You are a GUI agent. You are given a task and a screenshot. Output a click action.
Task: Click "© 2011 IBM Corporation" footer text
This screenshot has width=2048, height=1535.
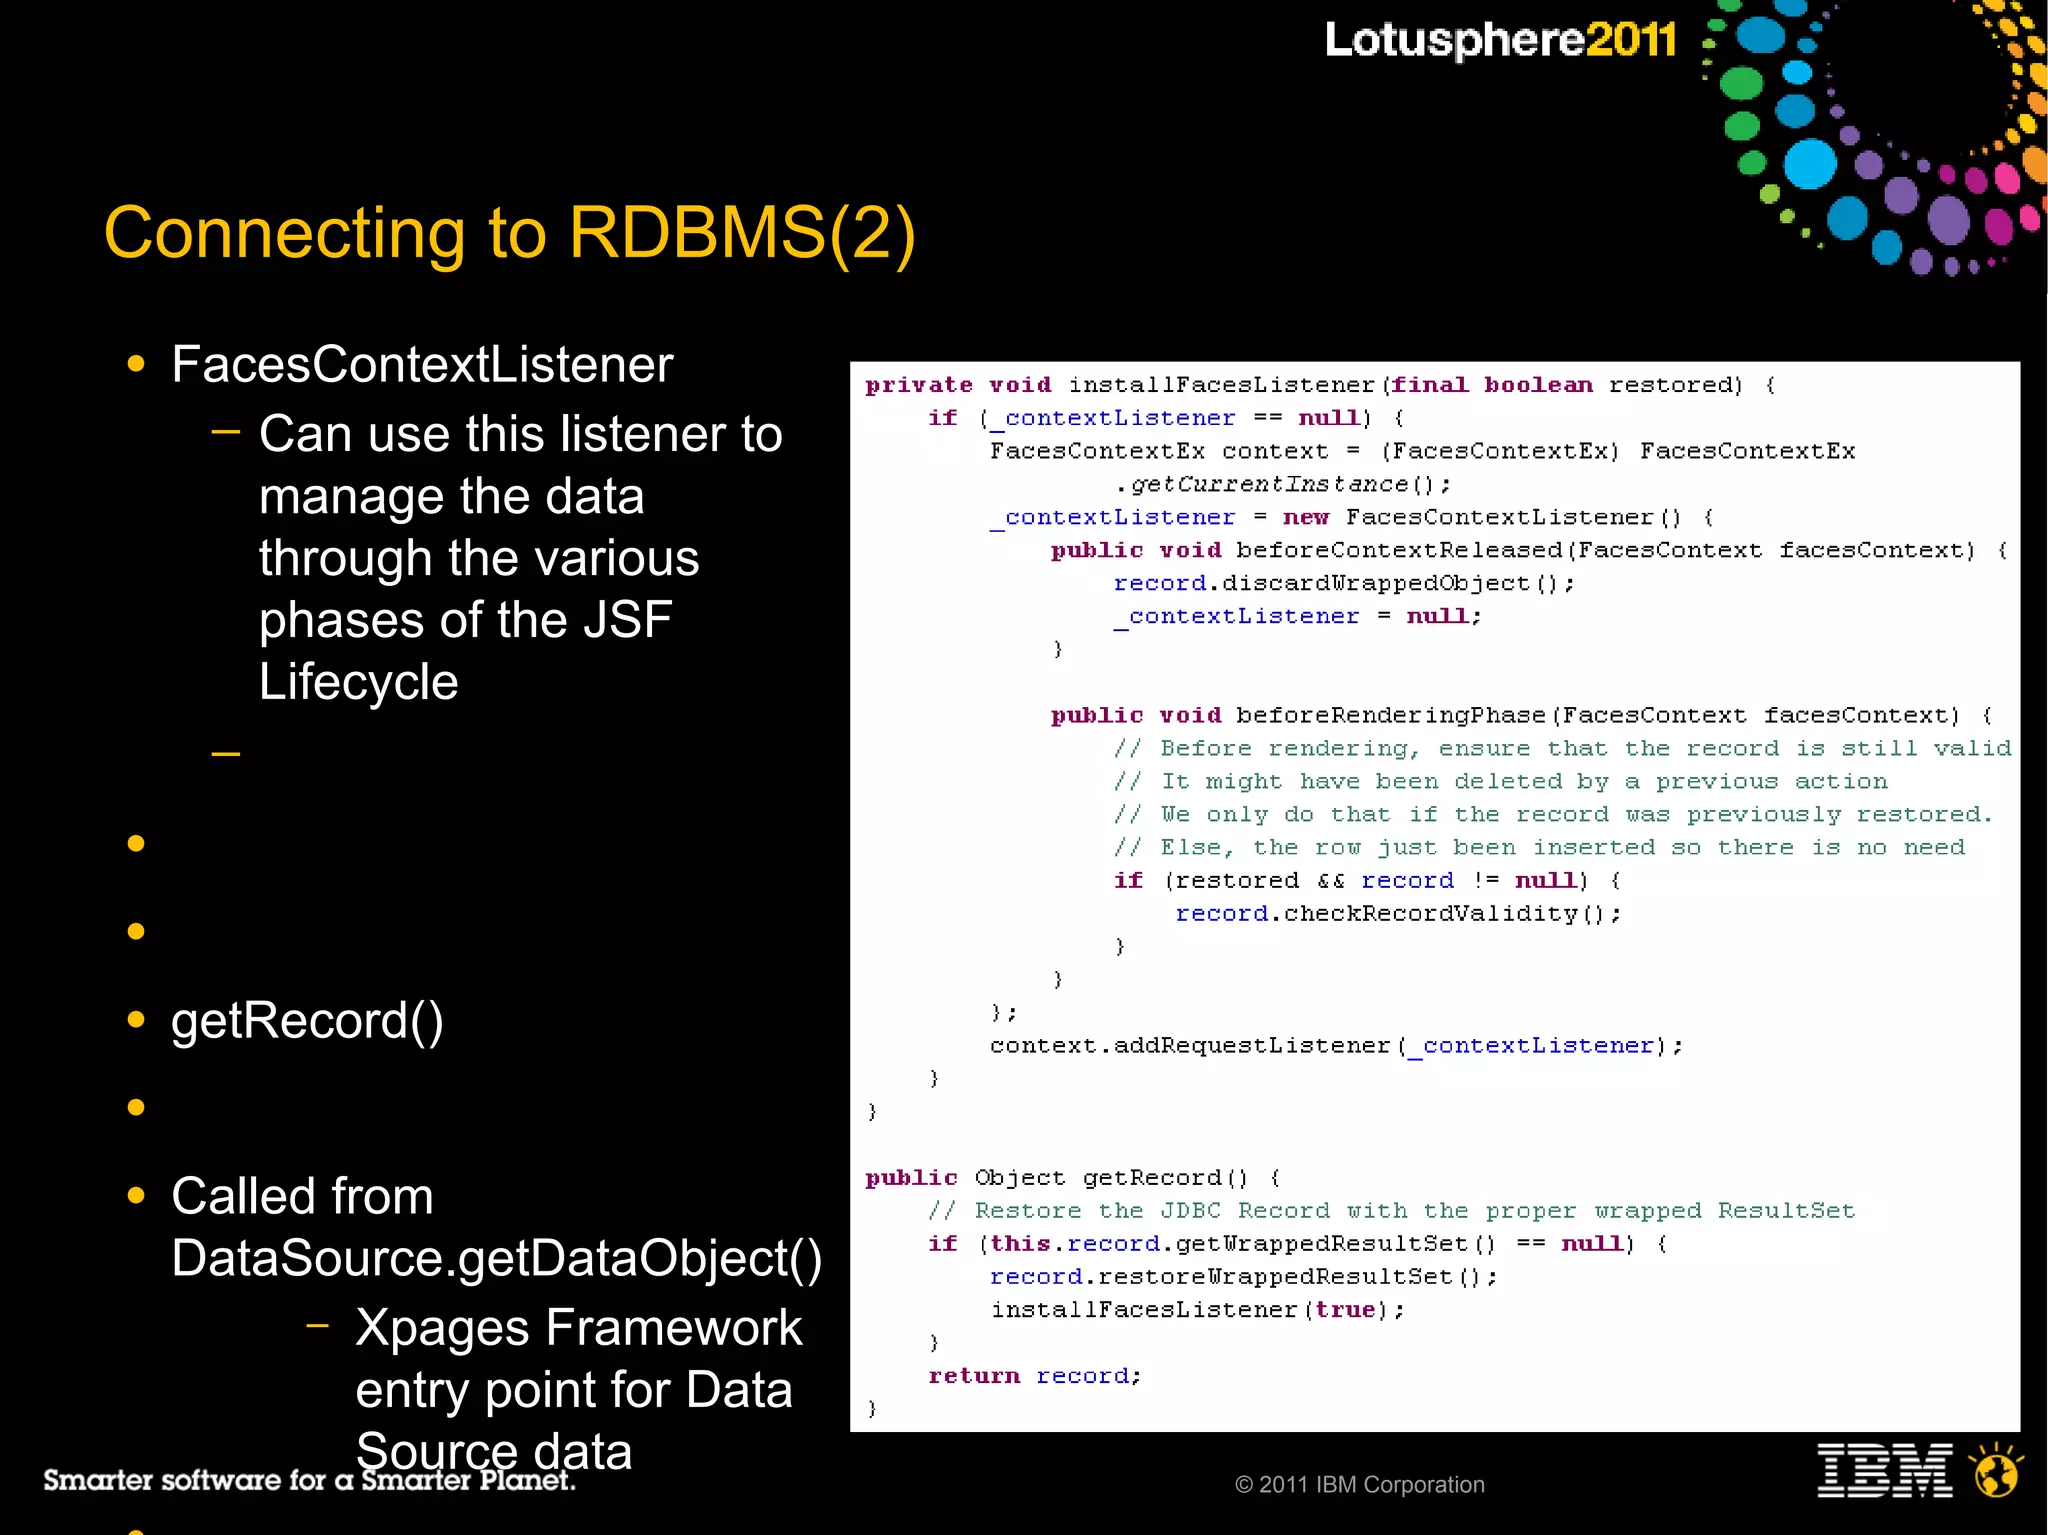[1360, 1485]
